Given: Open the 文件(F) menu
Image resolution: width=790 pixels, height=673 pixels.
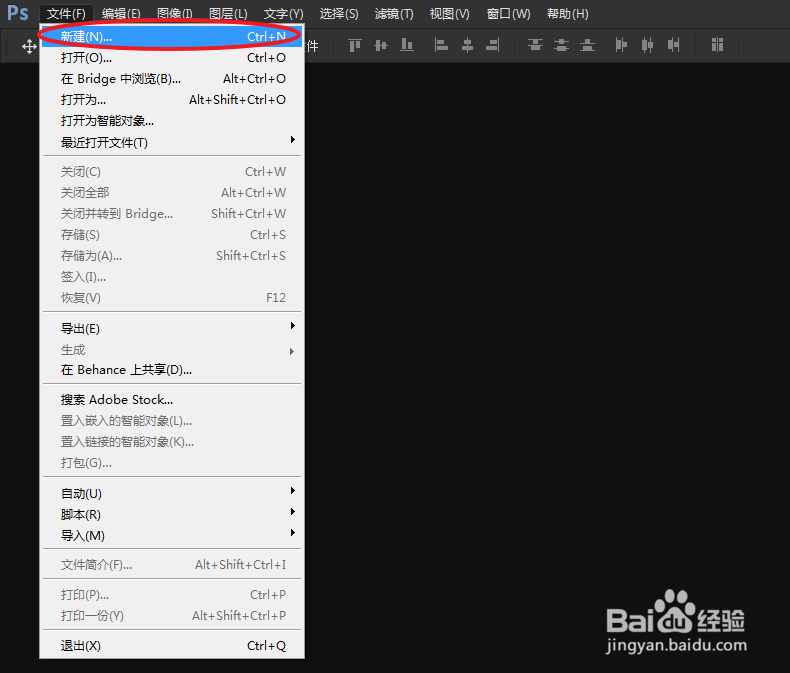Looking at the screenshot, I should click(66, 14).
